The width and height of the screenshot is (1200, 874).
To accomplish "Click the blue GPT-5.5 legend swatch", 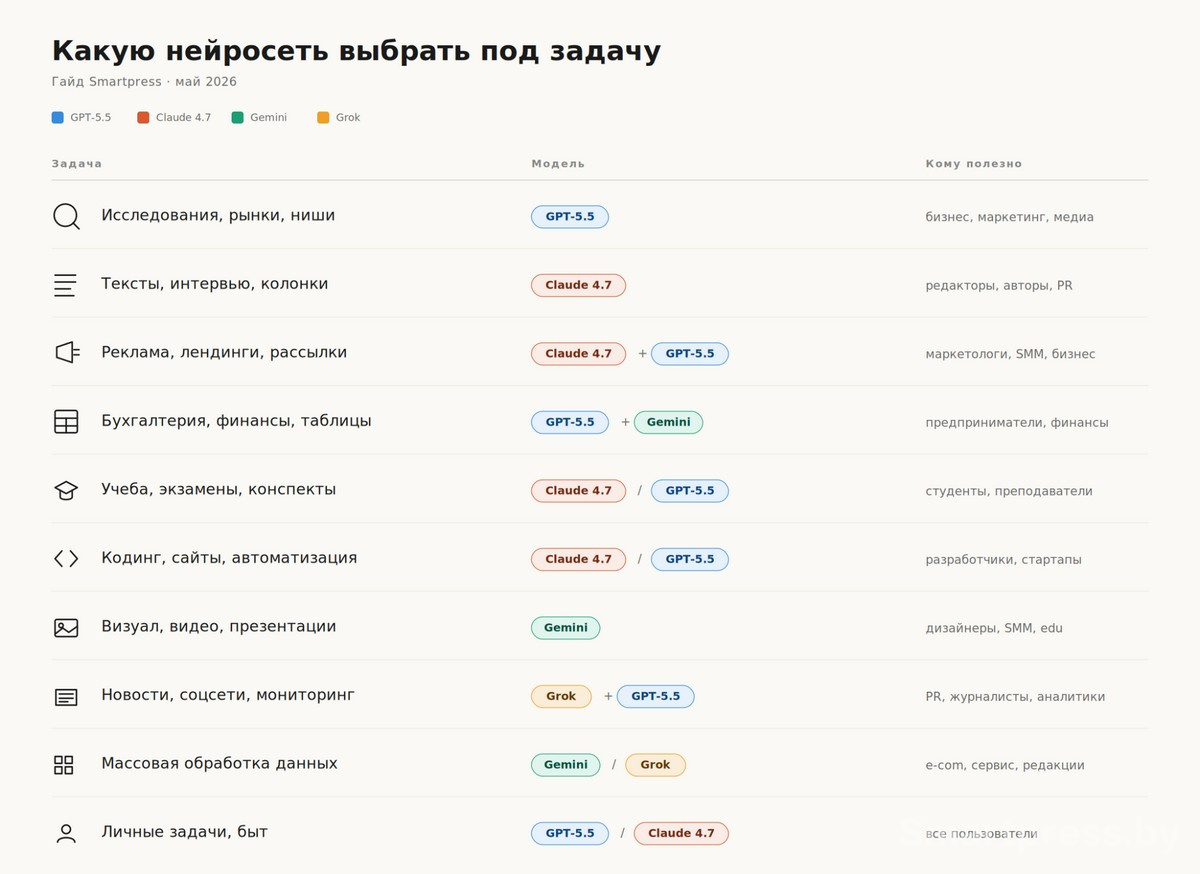I will coord(57,118).
